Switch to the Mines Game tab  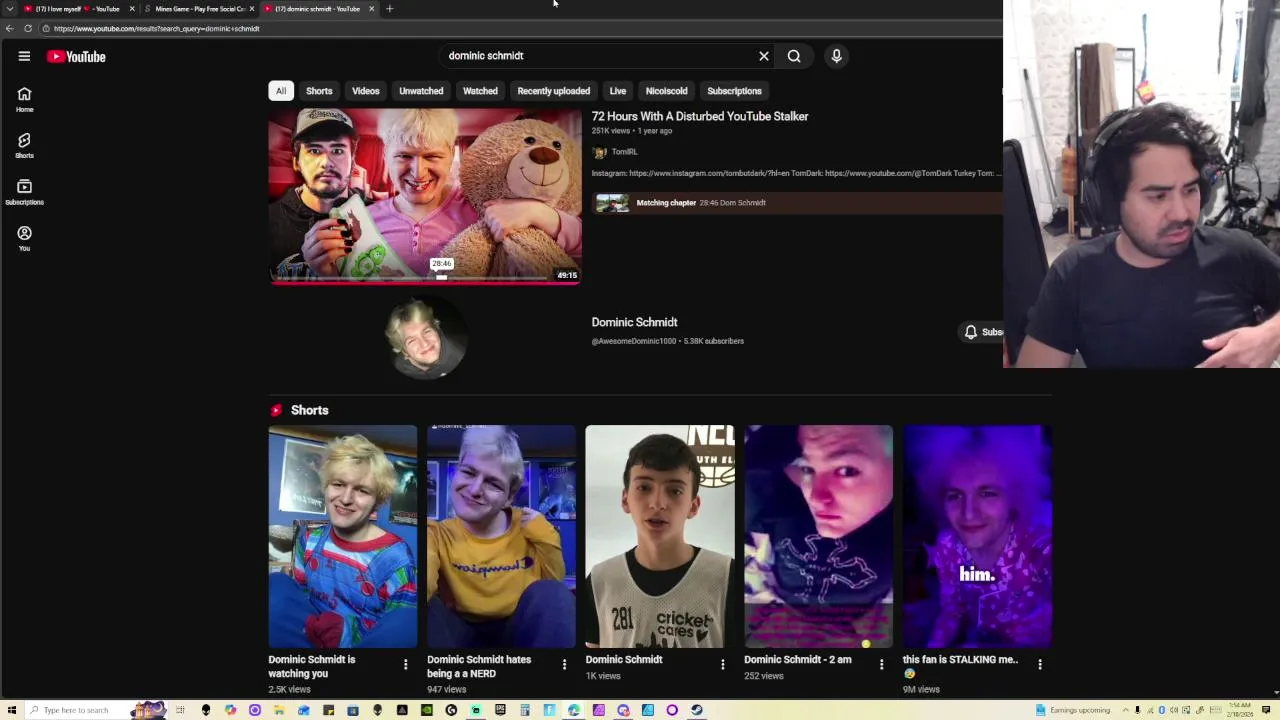point(199,9)
